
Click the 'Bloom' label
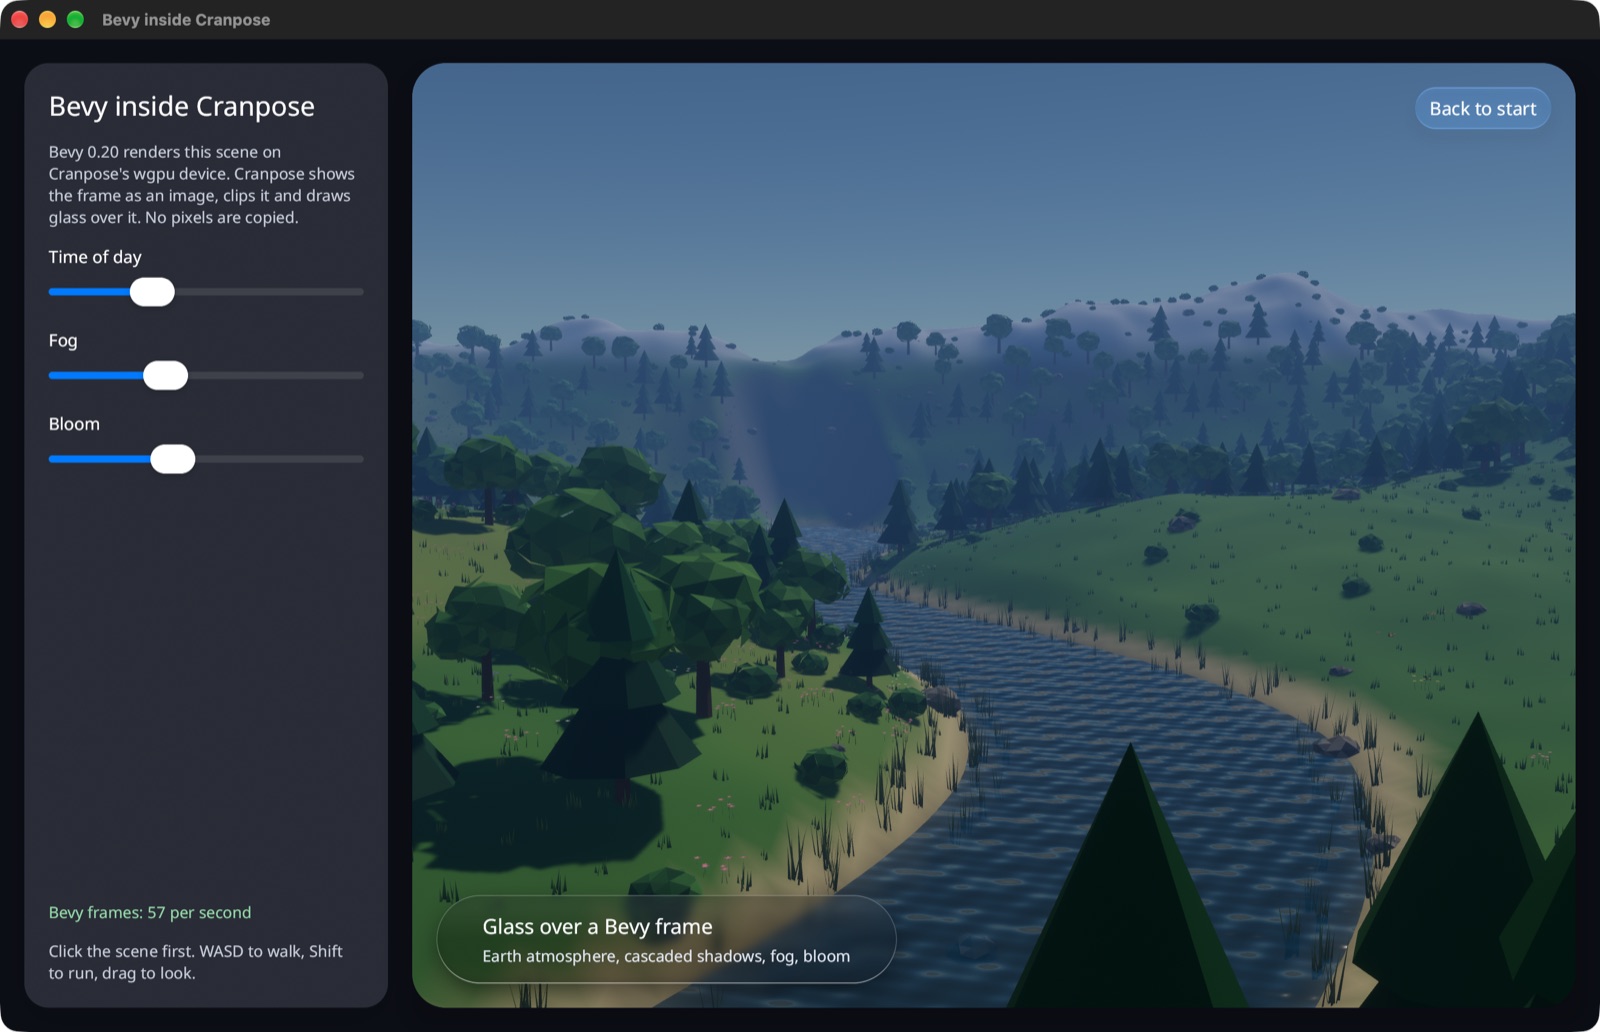pyautogui.click(x=74, y=424)
